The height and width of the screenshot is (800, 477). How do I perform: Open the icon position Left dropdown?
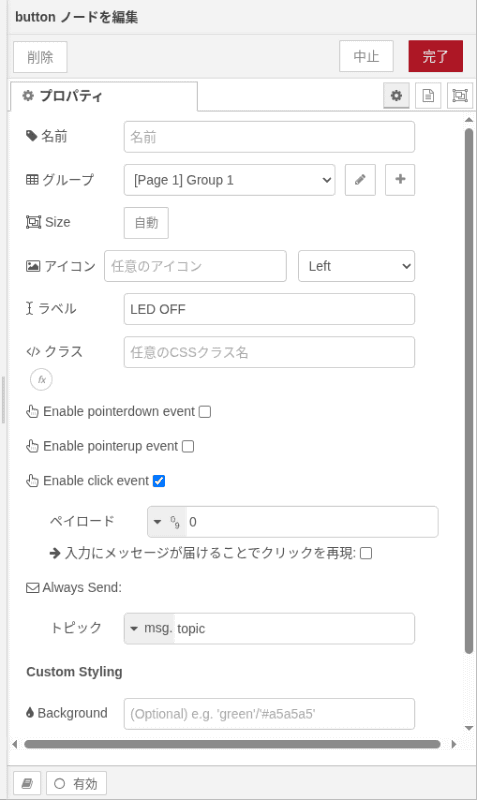pos(356,266)
